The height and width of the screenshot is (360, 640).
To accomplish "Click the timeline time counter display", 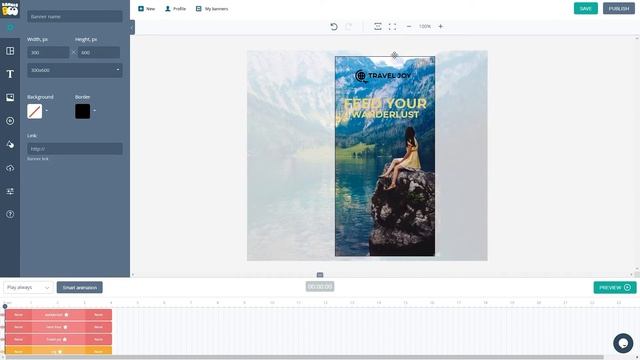I will pyautogui.click(x=320, y=287).
